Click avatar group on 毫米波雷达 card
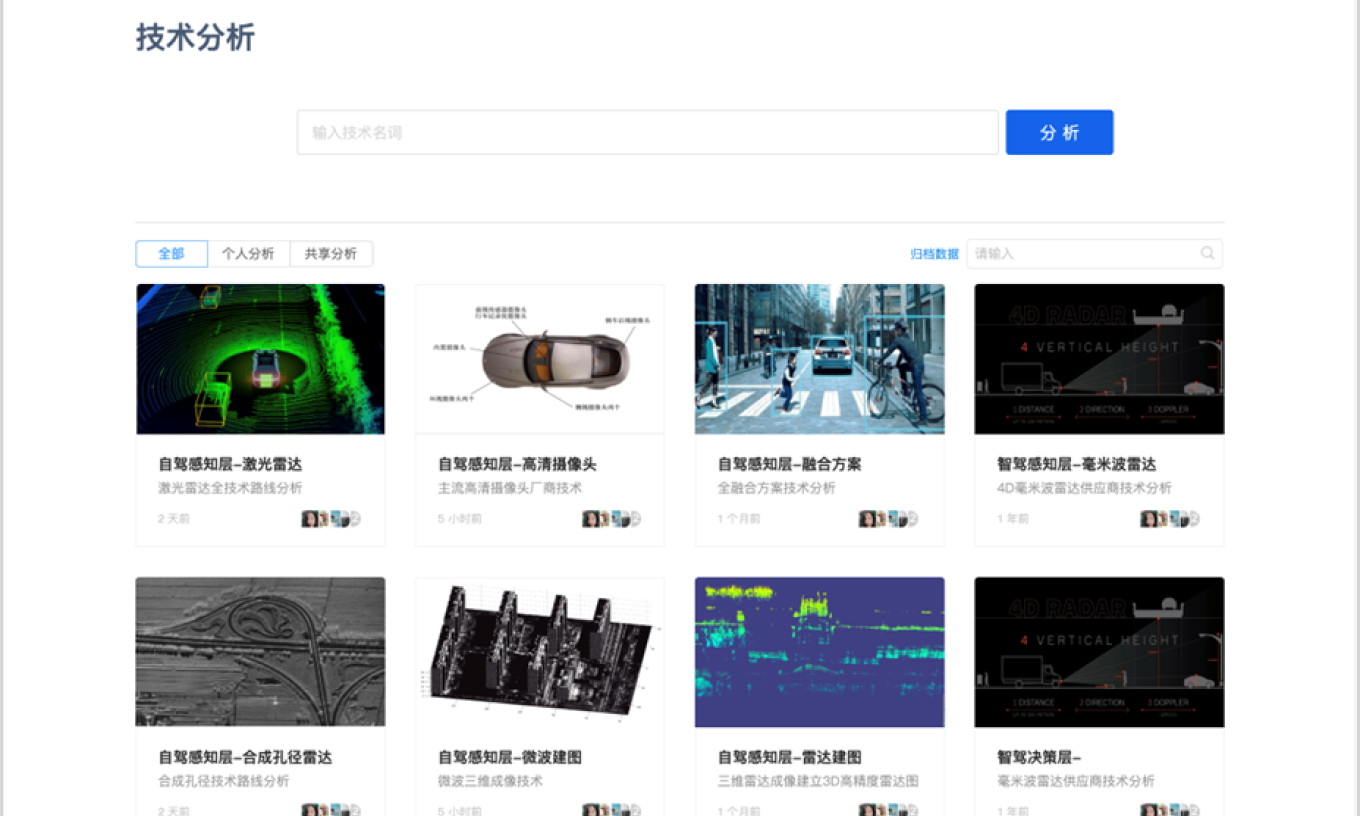This screenshot has height=816, width=1360. 1170,519
